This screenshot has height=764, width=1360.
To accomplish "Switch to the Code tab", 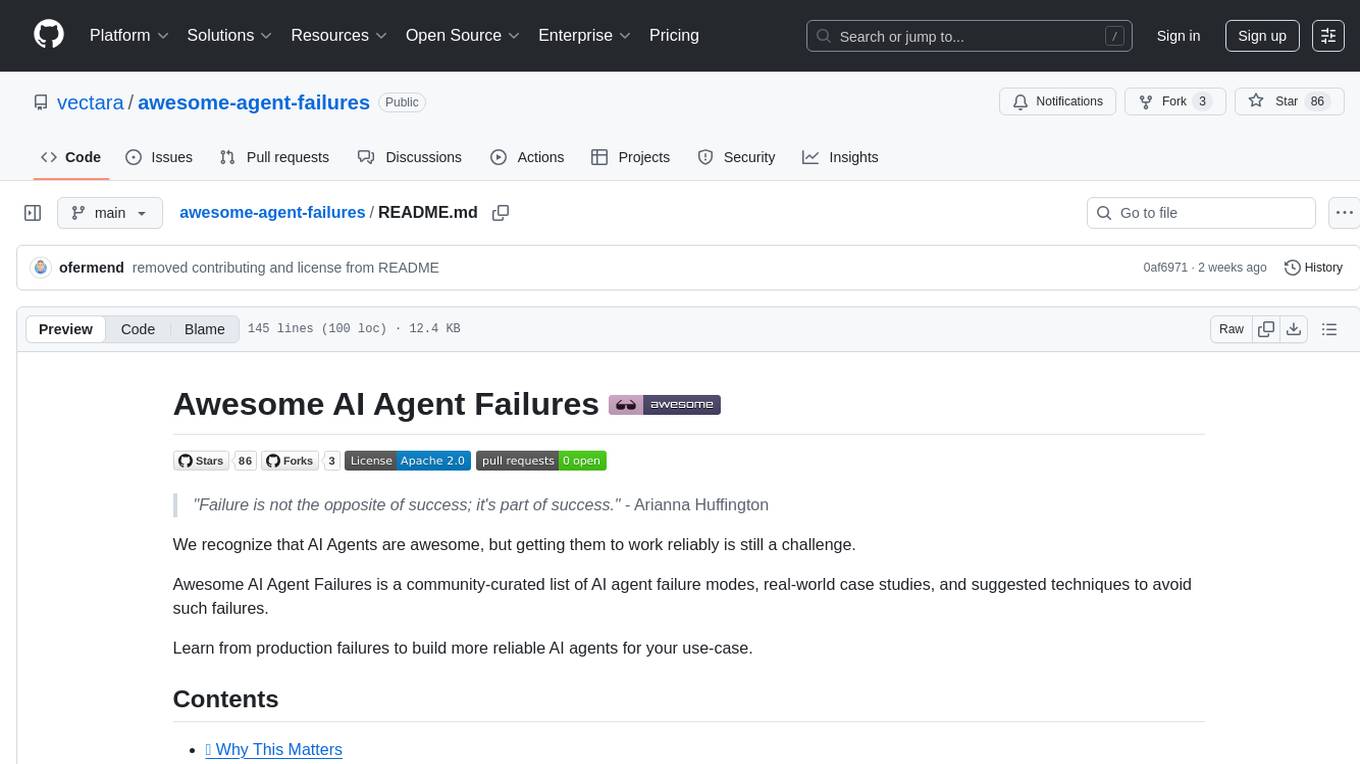I will click(x=71, y=157).
